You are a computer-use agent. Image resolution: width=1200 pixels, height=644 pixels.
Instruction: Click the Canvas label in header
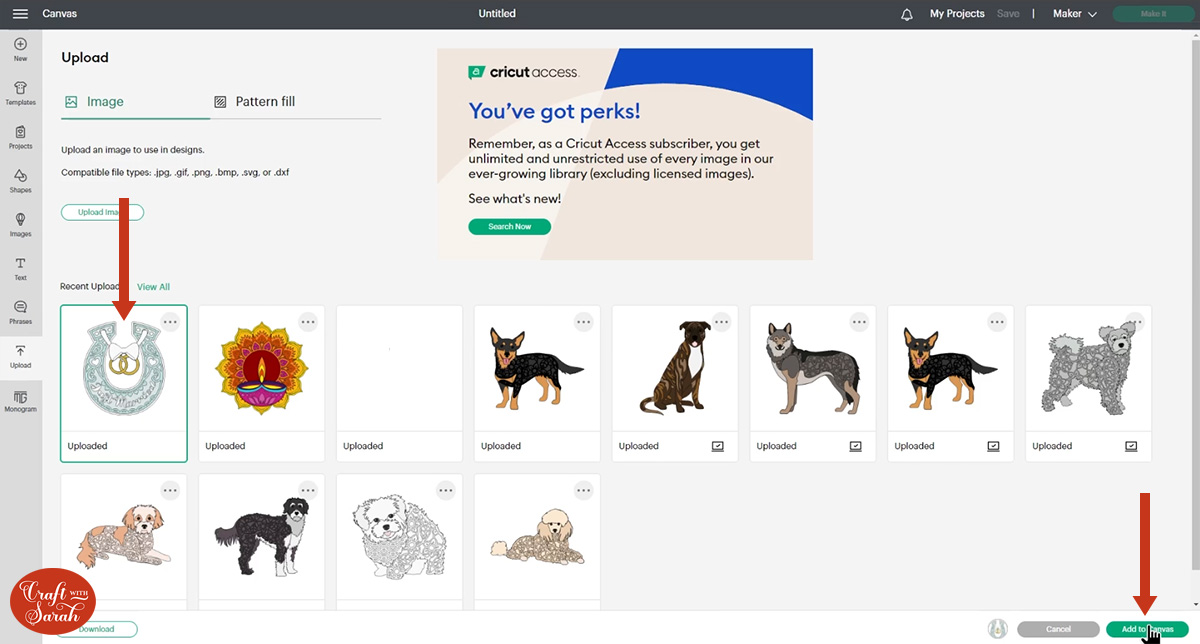click(59, 14)
